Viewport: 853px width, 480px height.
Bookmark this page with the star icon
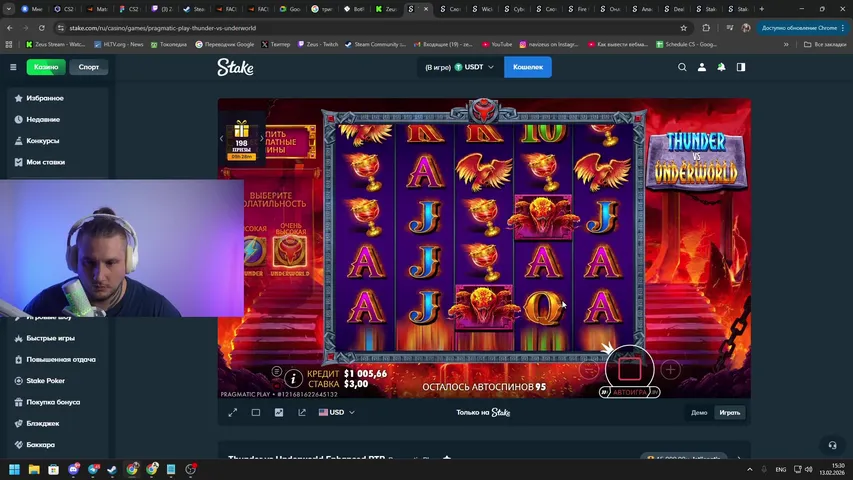tap(684, 28)
